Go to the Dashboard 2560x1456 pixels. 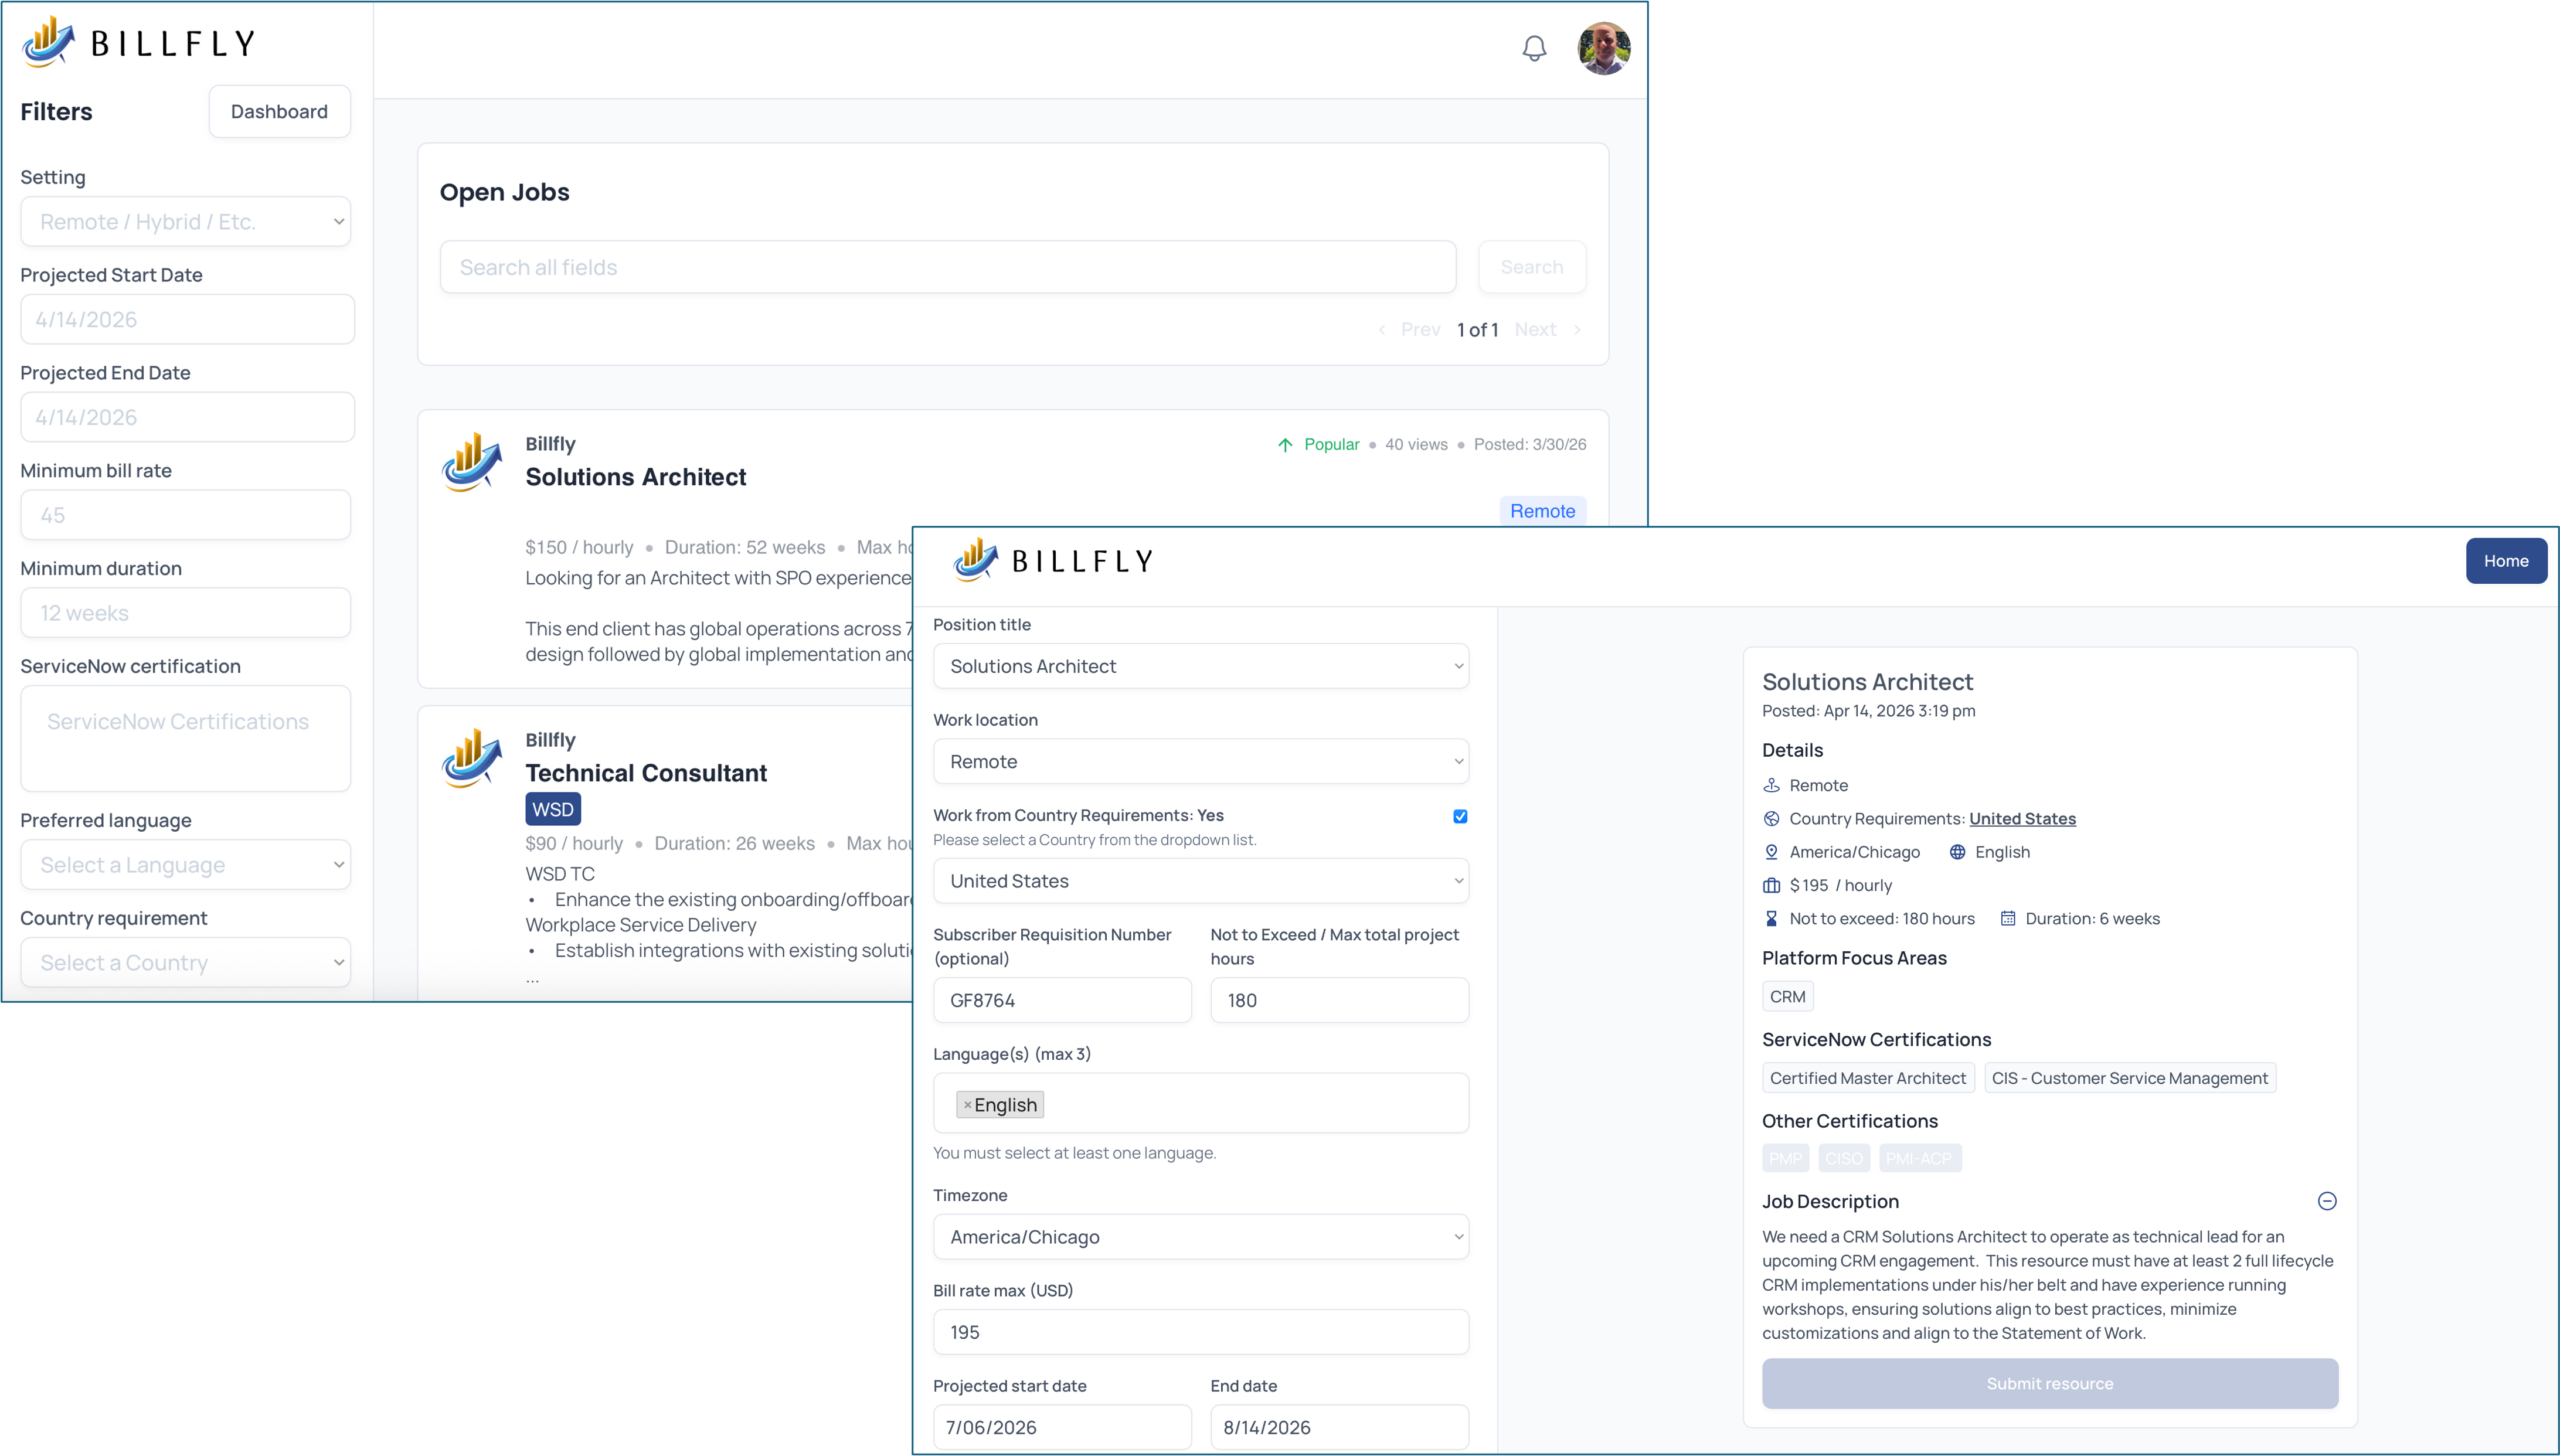[x=279, y=111]
